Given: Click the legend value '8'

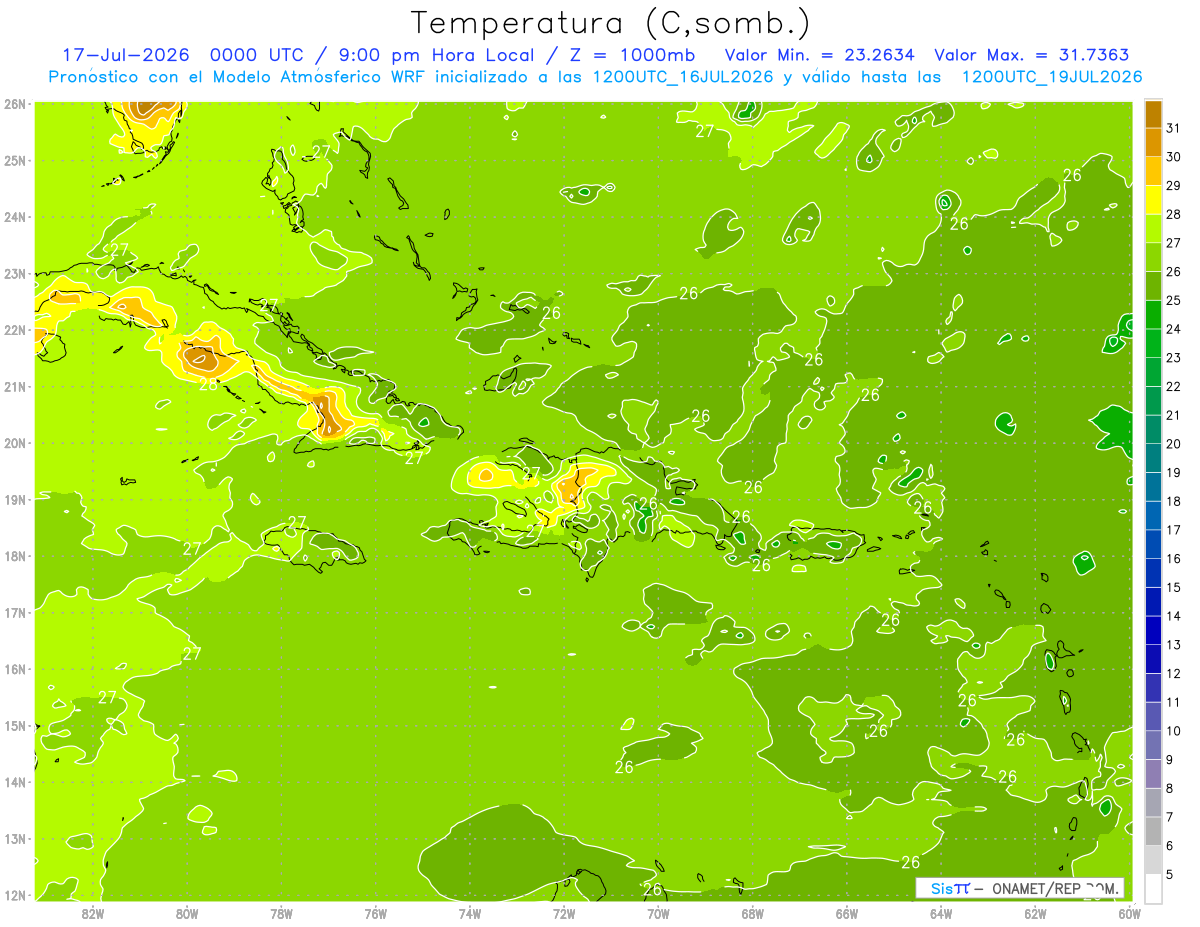Looking at the screenshot, I should click(1171, 788).
